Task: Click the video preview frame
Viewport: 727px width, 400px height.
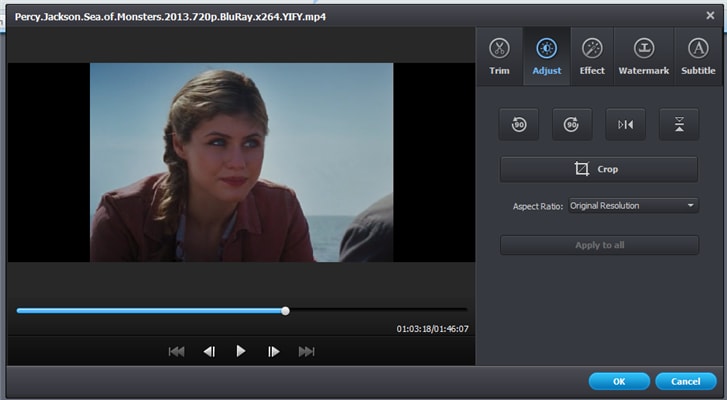Action: (x=242, y=162)
